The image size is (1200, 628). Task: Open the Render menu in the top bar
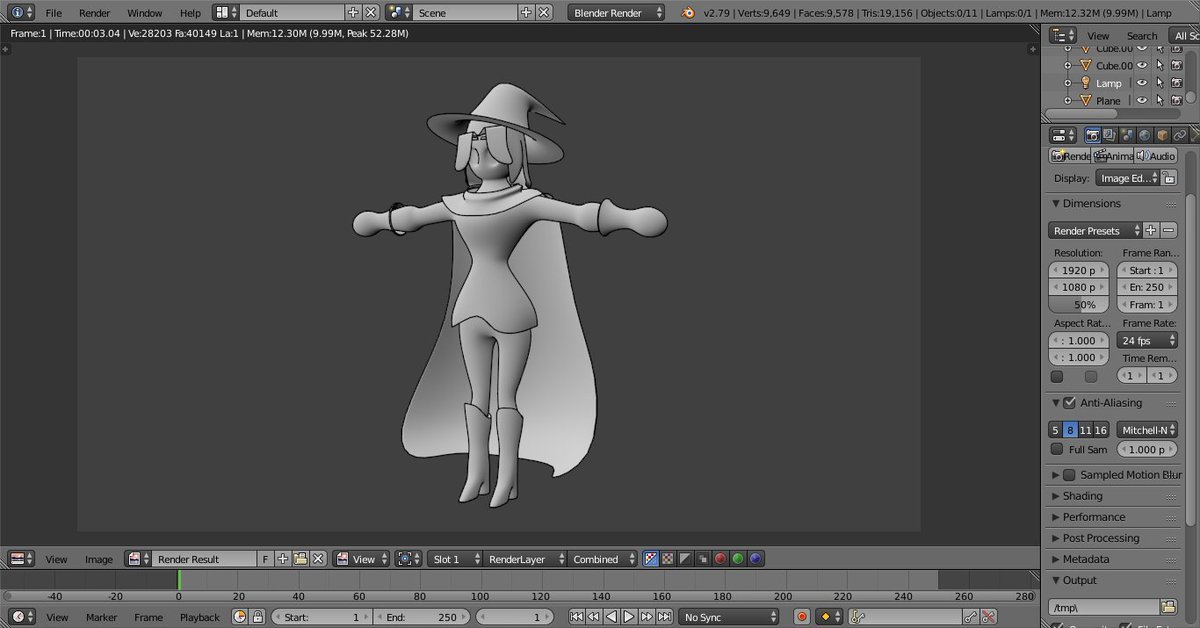pos(94,13)
